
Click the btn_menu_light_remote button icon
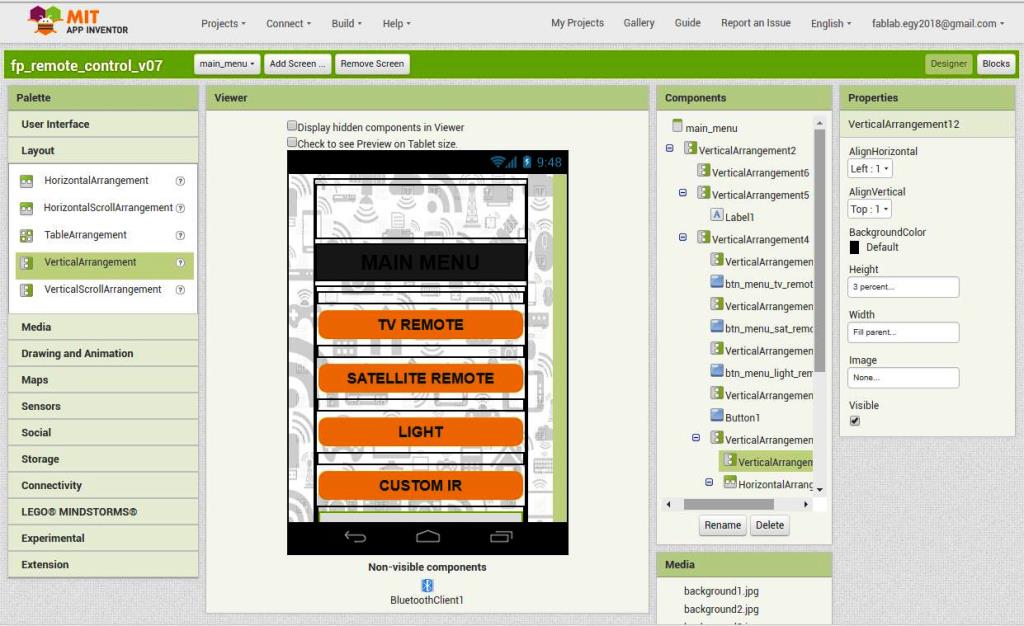[x=716, y=371]
